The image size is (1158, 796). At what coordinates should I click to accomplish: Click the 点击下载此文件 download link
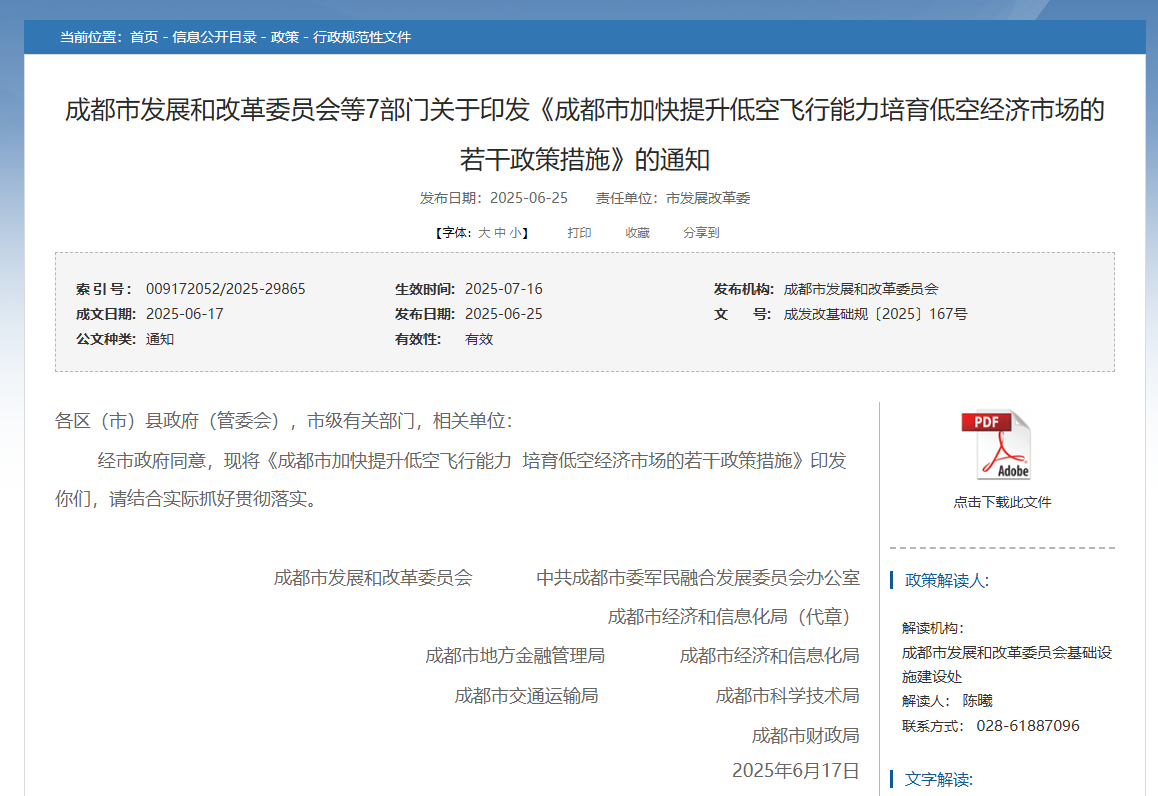1002,502
